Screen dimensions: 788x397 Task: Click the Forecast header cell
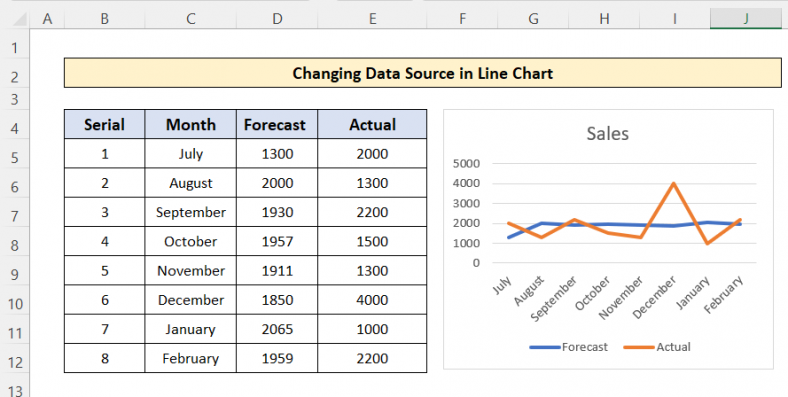(x=277, y=124)
